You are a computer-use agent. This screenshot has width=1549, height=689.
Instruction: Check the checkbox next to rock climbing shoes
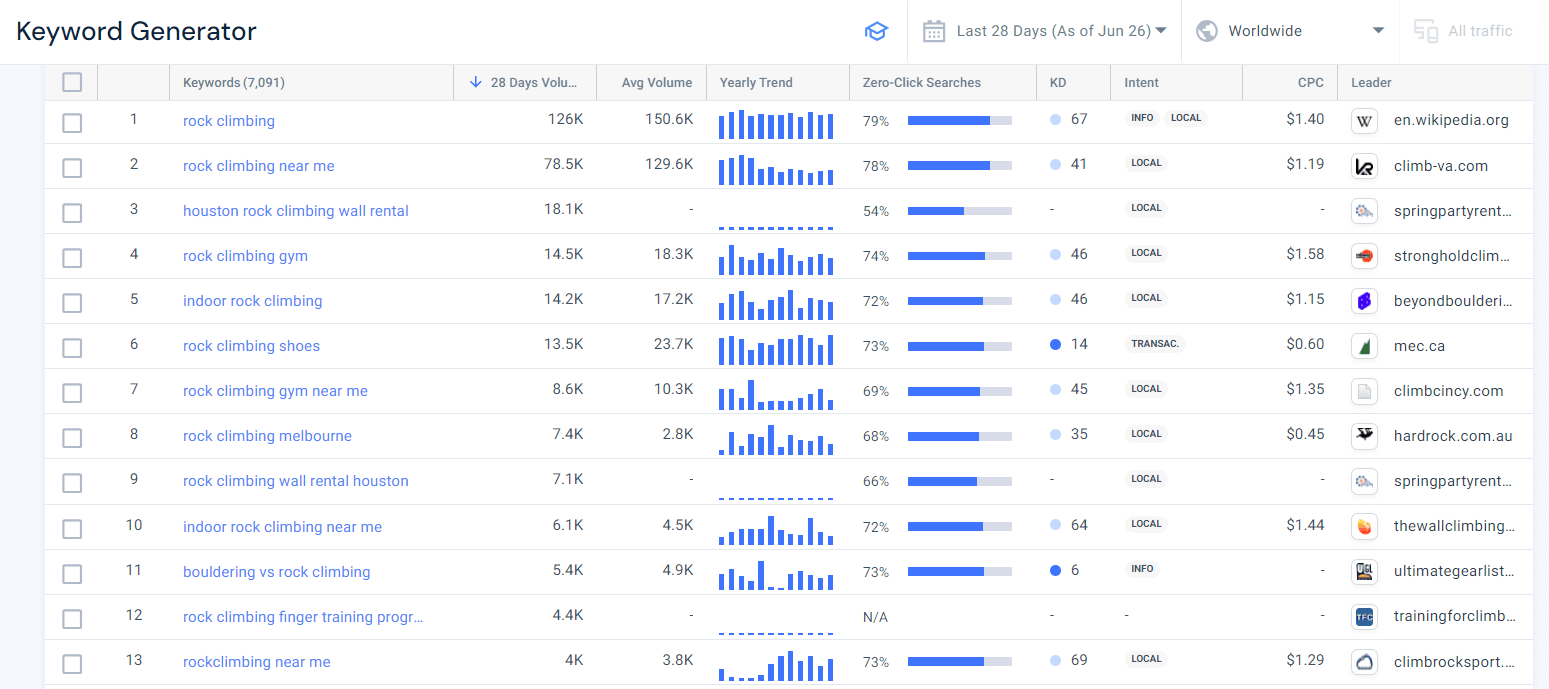[x=72, y=347]
